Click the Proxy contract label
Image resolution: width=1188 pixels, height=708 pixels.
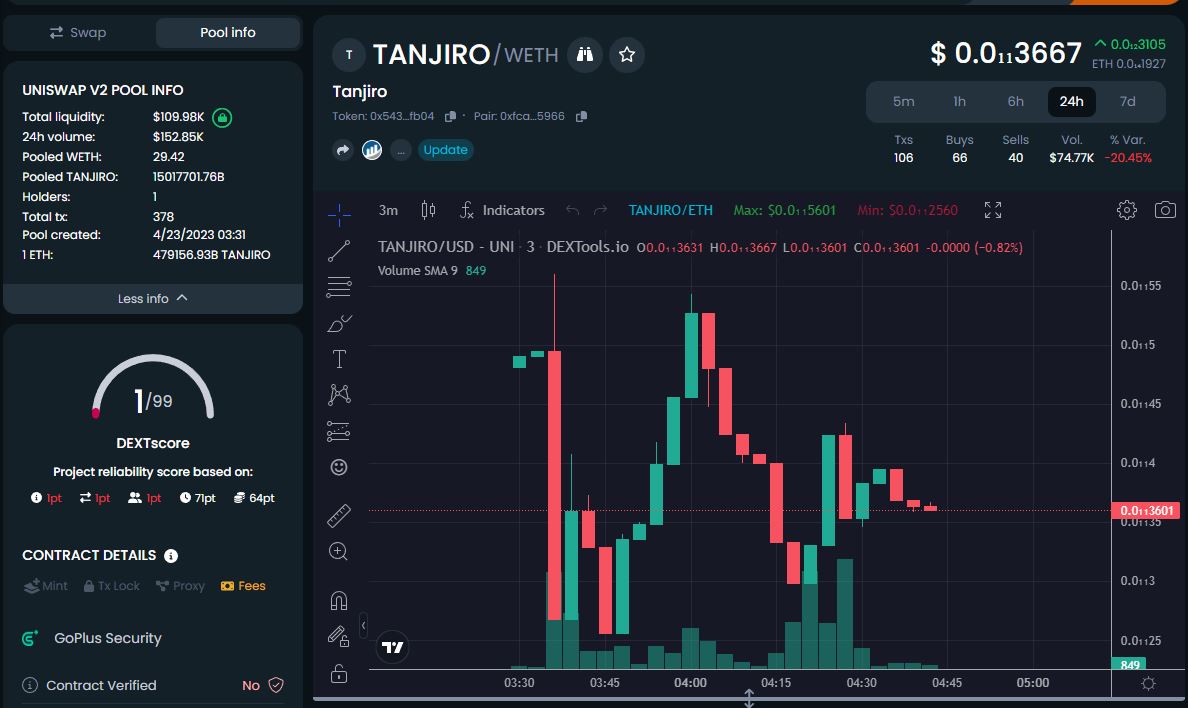(180, 586)
